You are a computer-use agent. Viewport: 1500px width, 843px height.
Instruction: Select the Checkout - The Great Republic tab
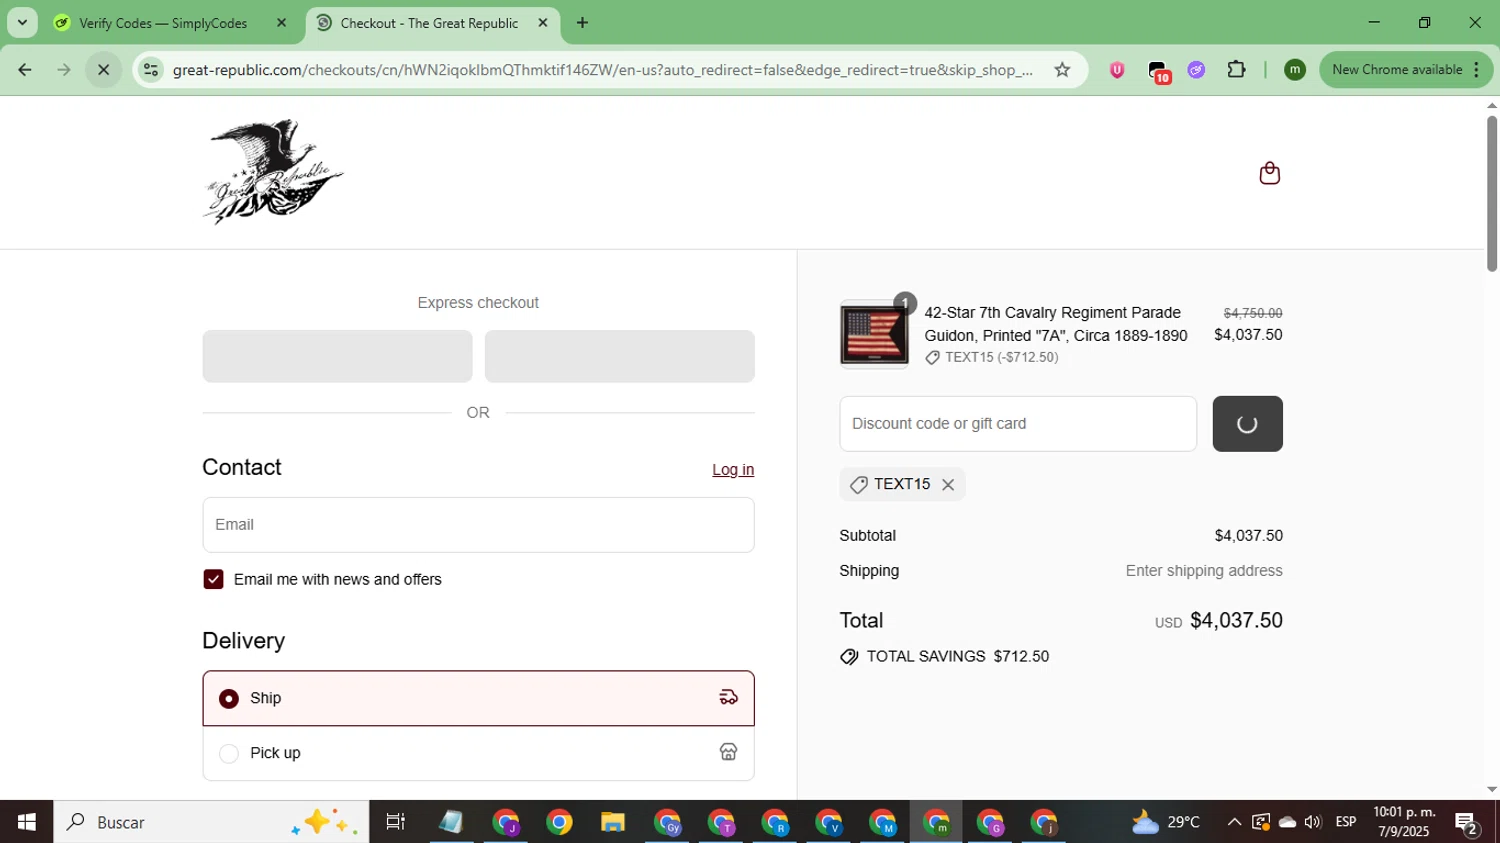pyautogui.click(x=429, y=23)
